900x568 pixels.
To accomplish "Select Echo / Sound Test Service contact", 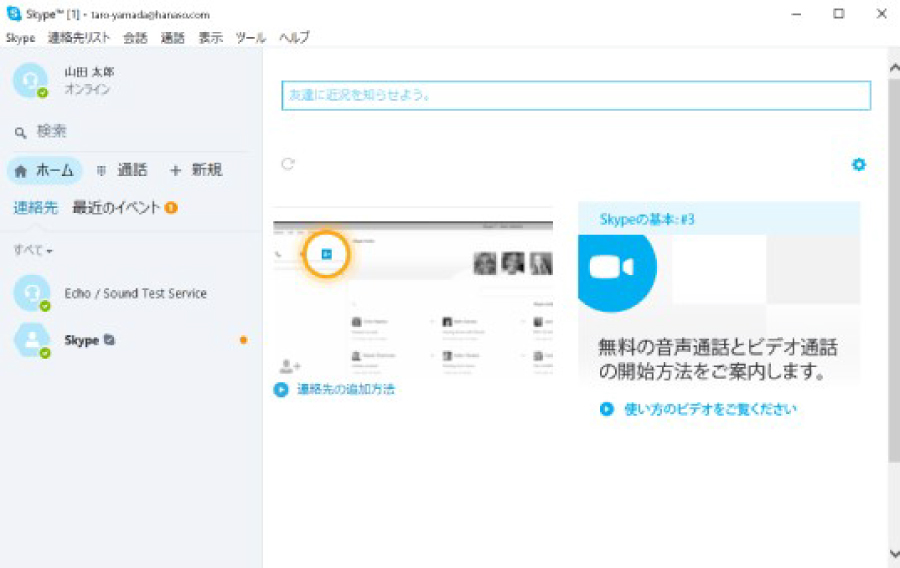I will tap(131, 293).
